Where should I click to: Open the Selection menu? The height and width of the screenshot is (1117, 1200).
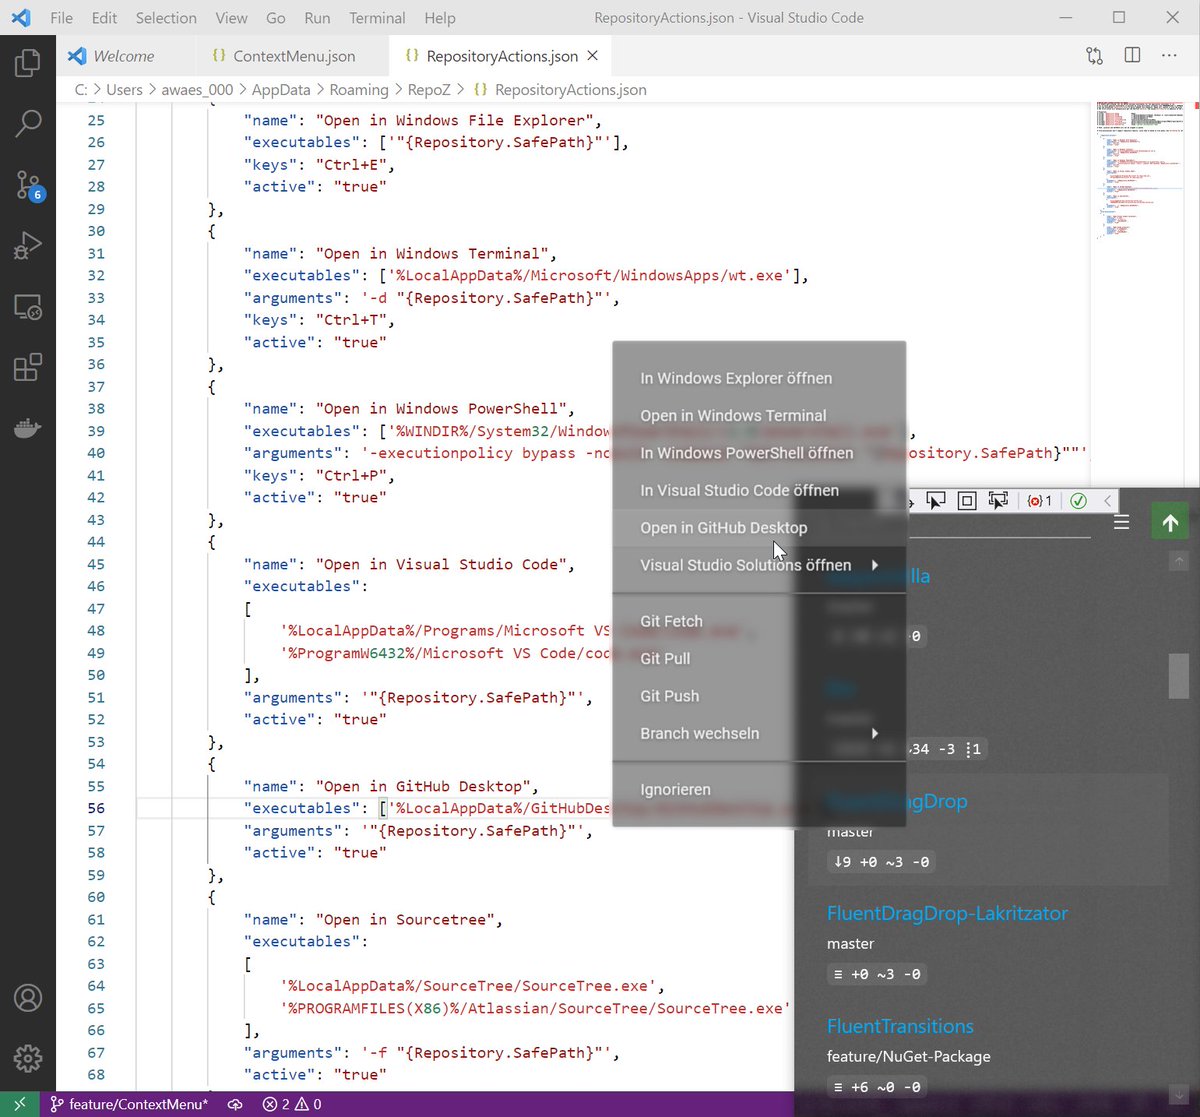click(x=166, y=18)
